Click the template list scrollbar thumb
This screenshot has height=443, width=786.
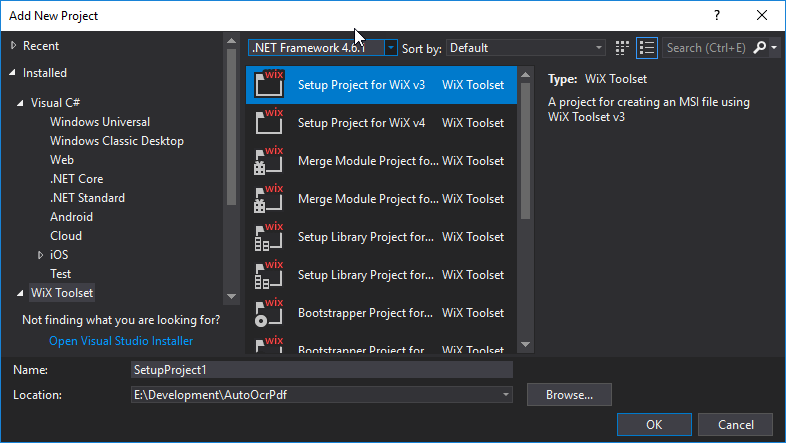[525, 151]
